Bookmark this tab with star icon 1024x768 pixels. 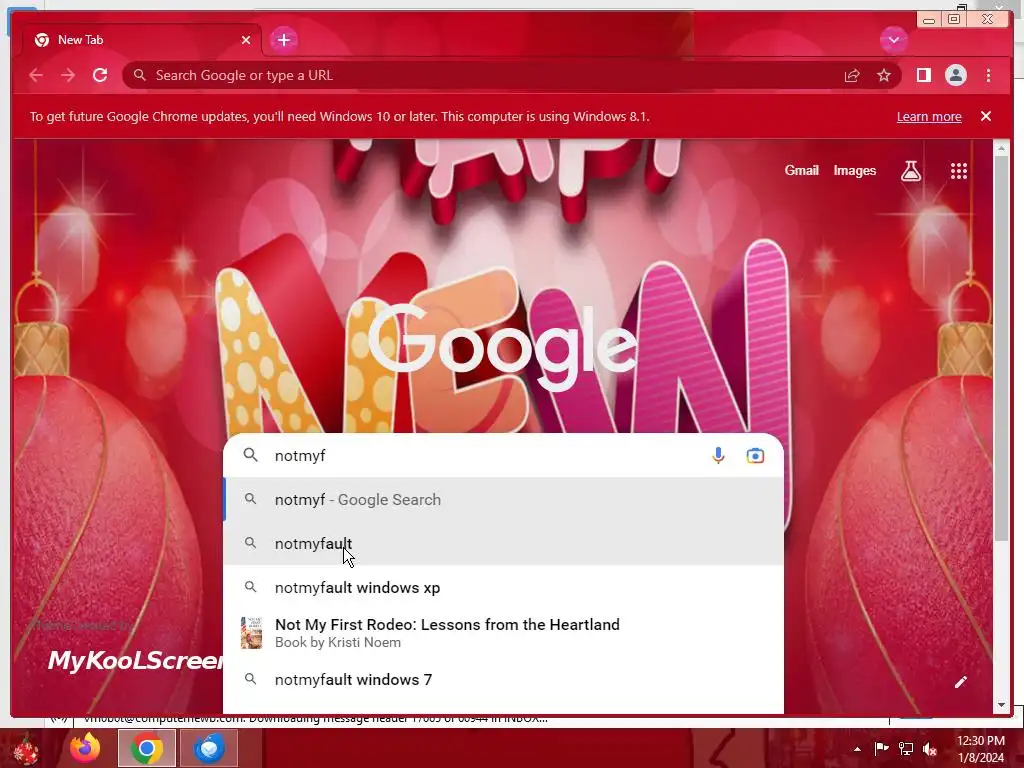point(884,76)
